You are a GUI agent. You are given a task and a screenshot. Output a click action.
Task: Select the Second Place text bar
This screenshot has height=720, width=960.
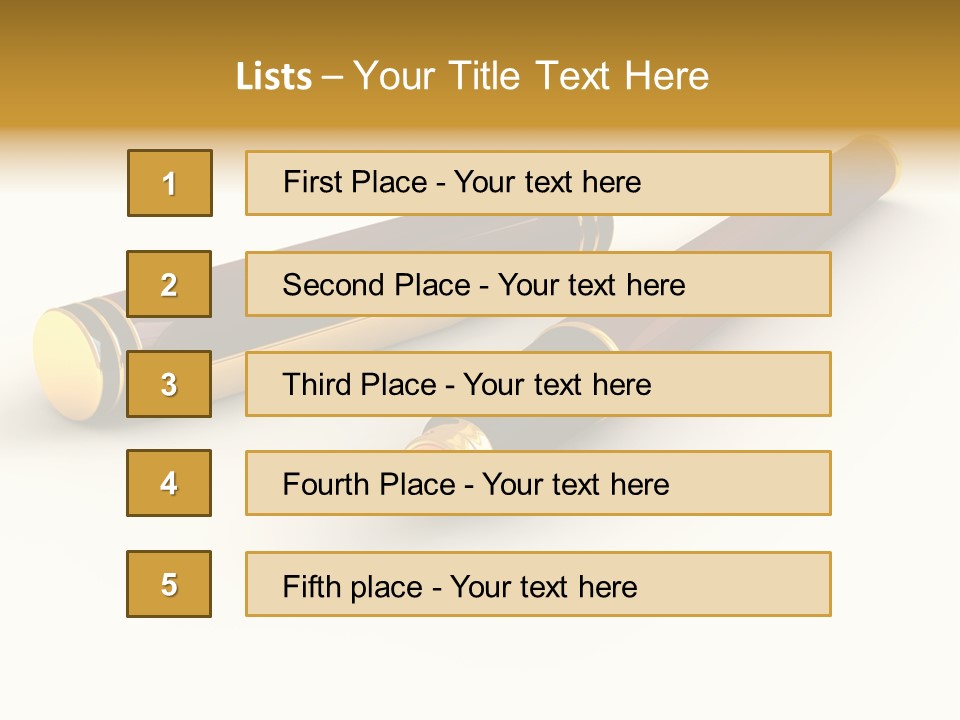tap(538, 284)
